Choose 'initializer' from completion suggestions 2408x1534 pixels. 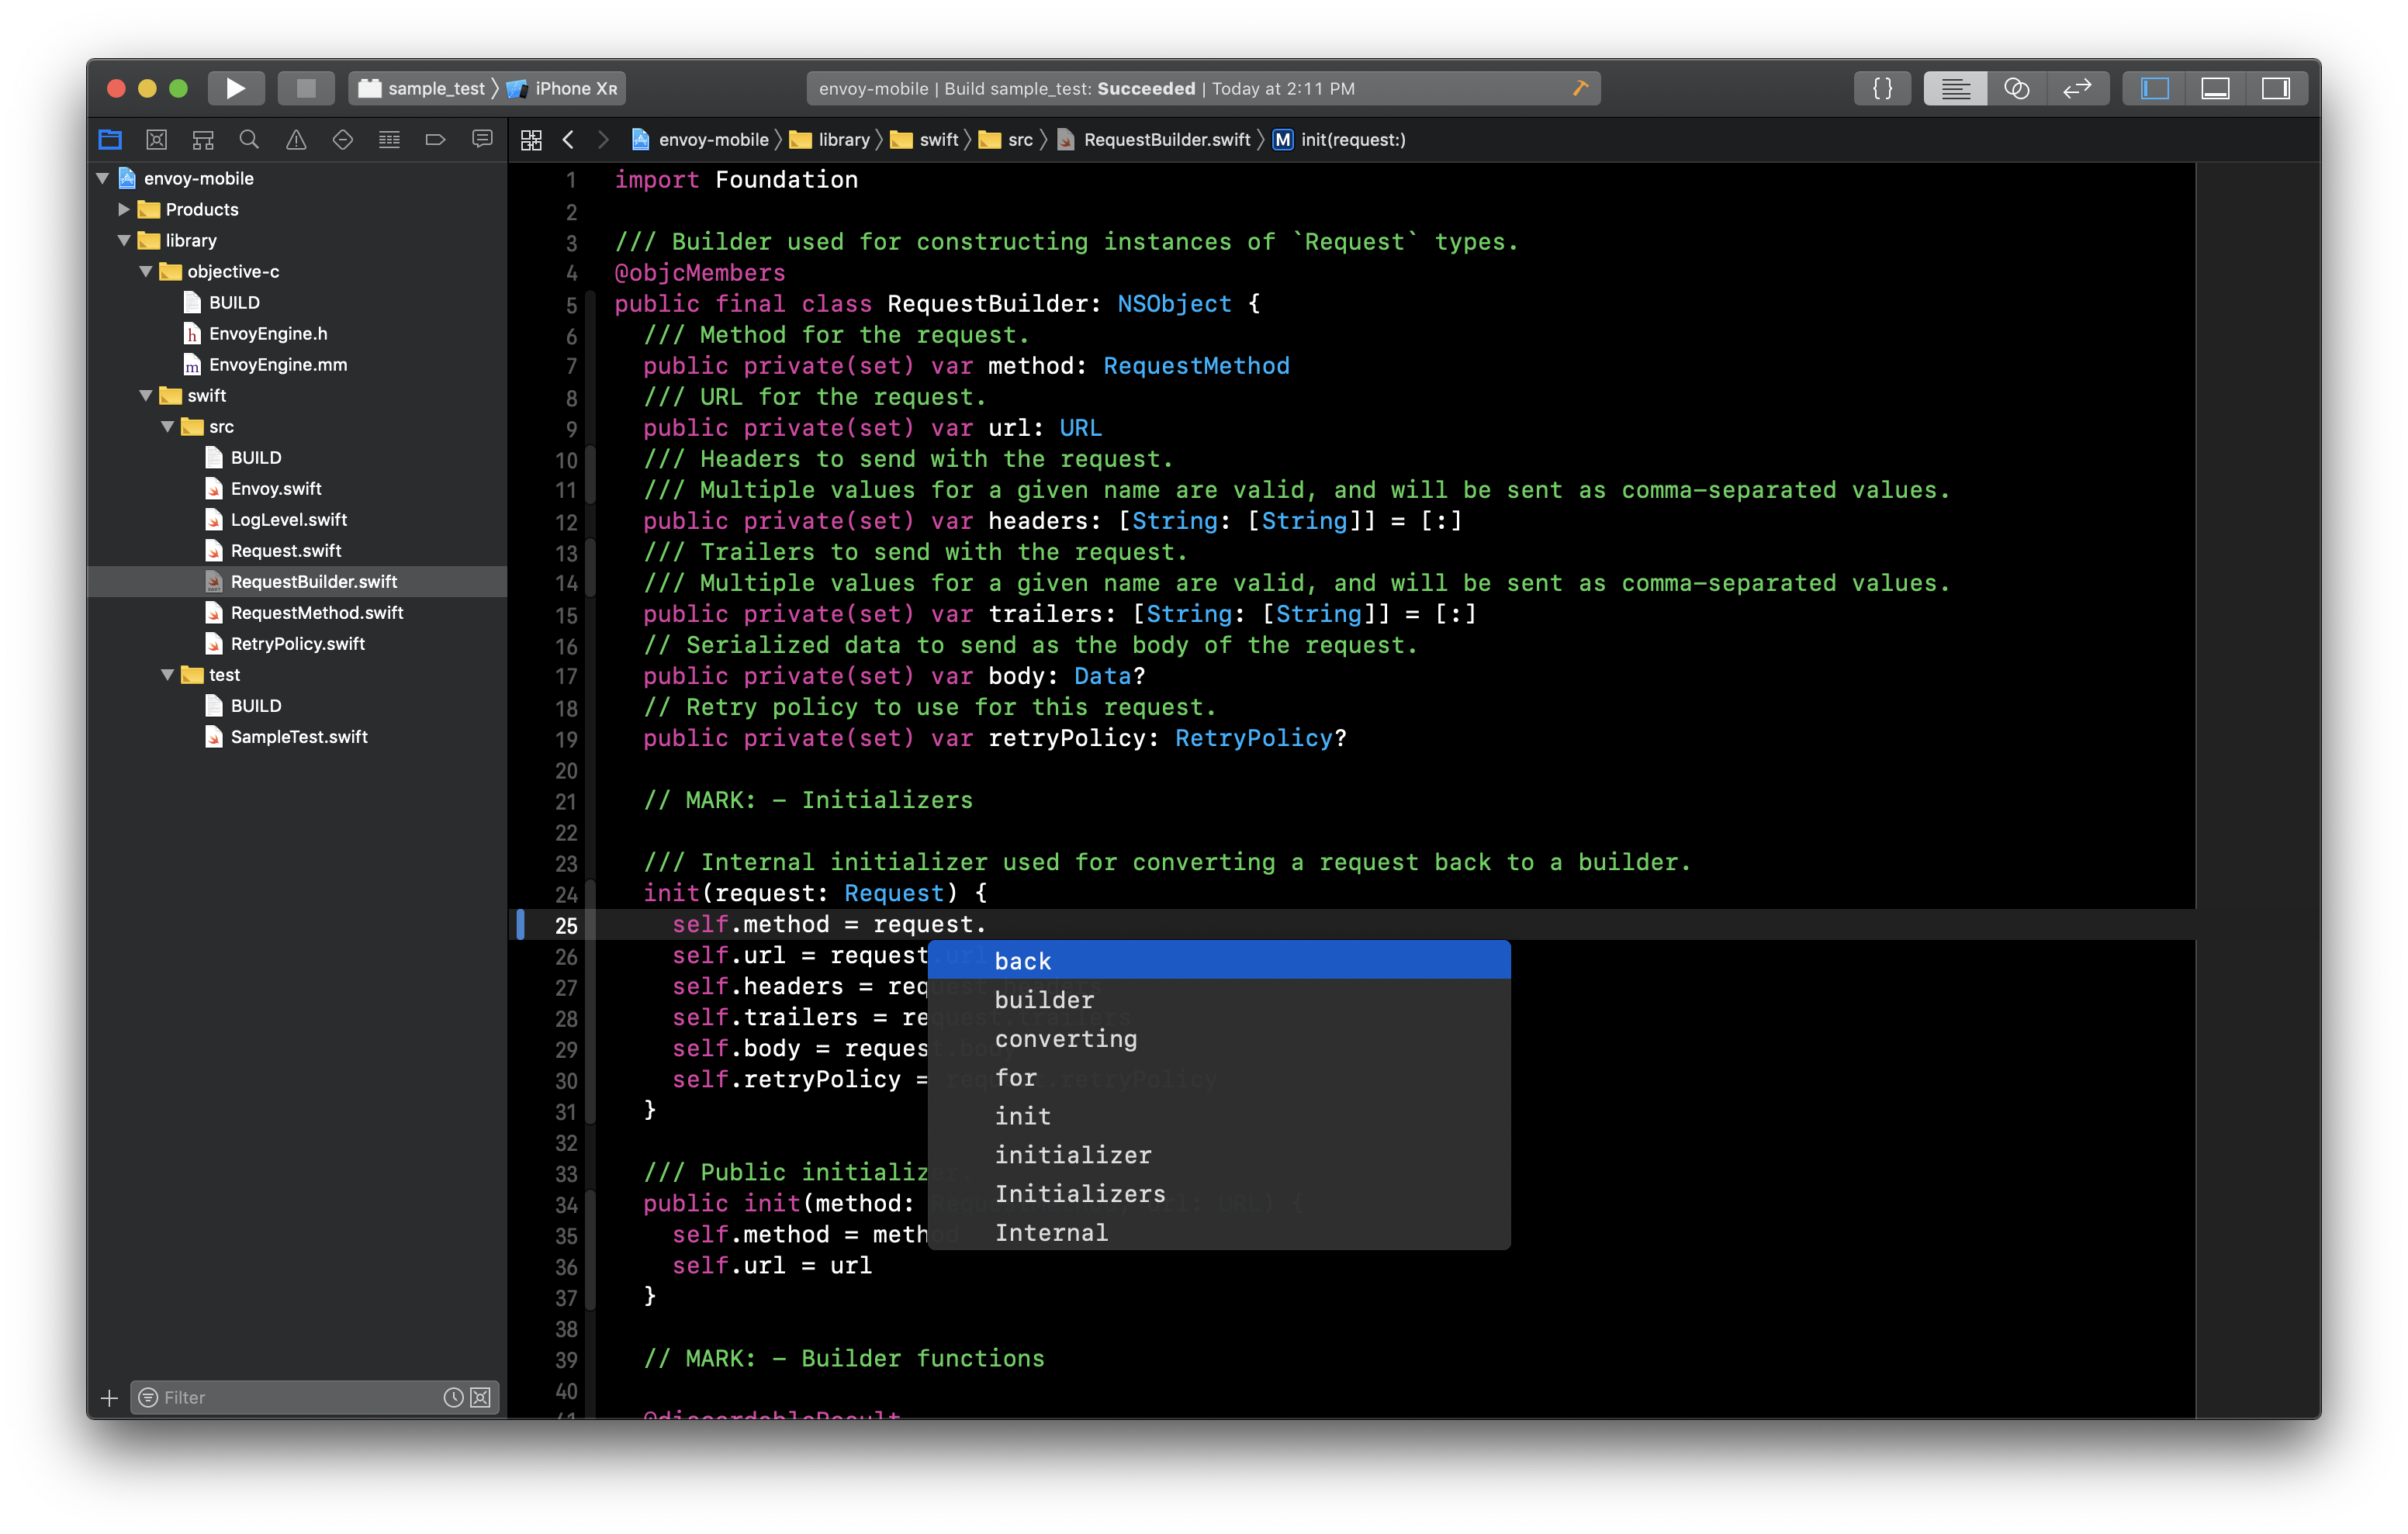[1073, 1155]
